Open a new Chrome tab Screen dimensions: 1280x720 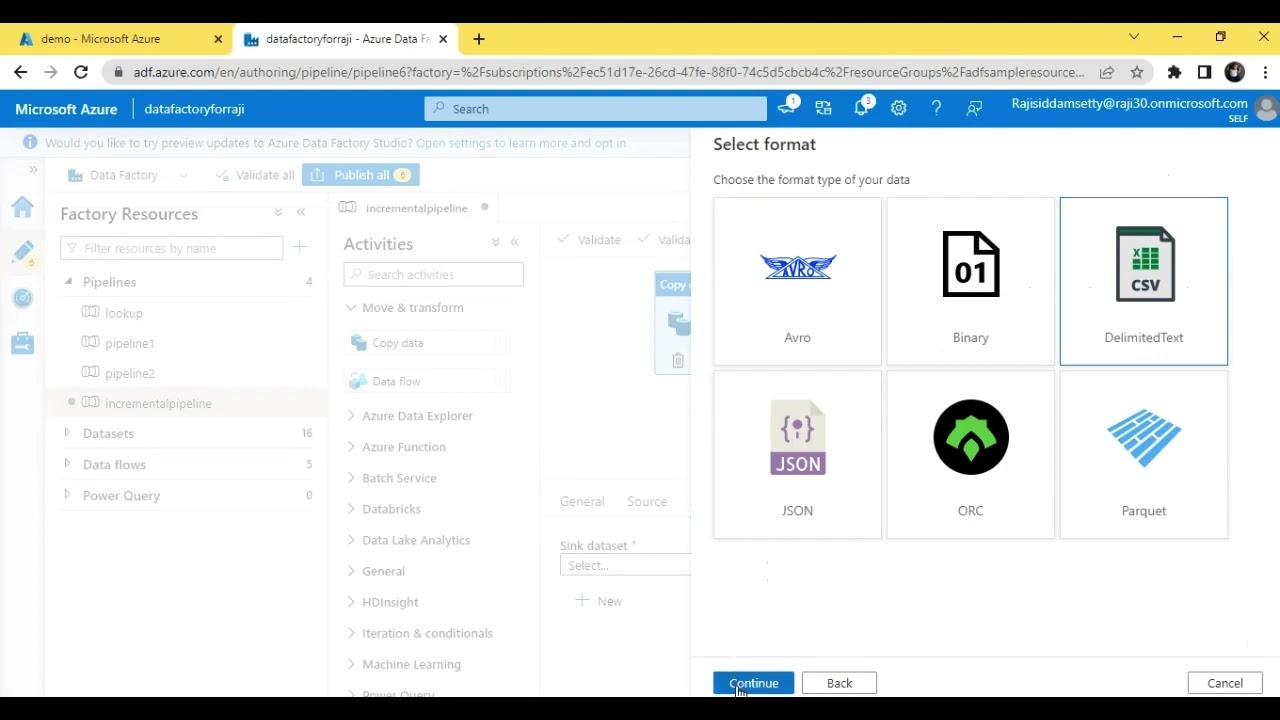click(x=479, y=39)
